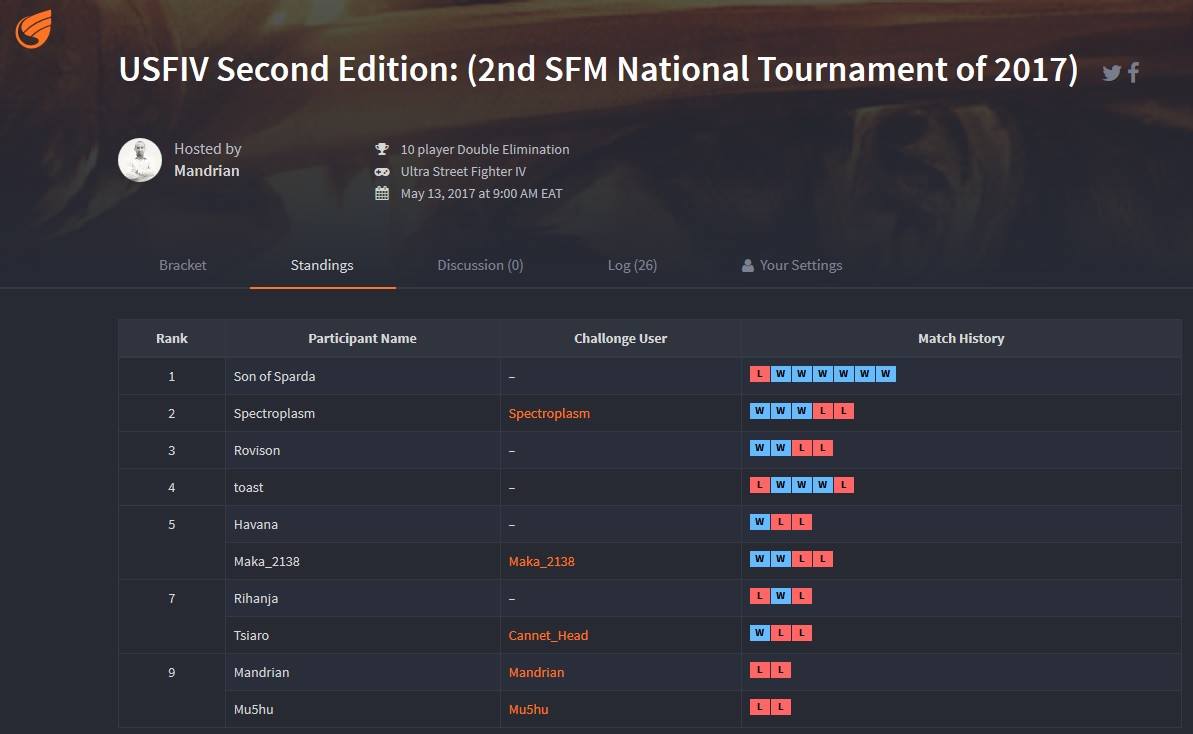1193x734 pixels.
Task: Select participant name Spectroplasm
Action: pyautogui.click(x=275, y=413)
